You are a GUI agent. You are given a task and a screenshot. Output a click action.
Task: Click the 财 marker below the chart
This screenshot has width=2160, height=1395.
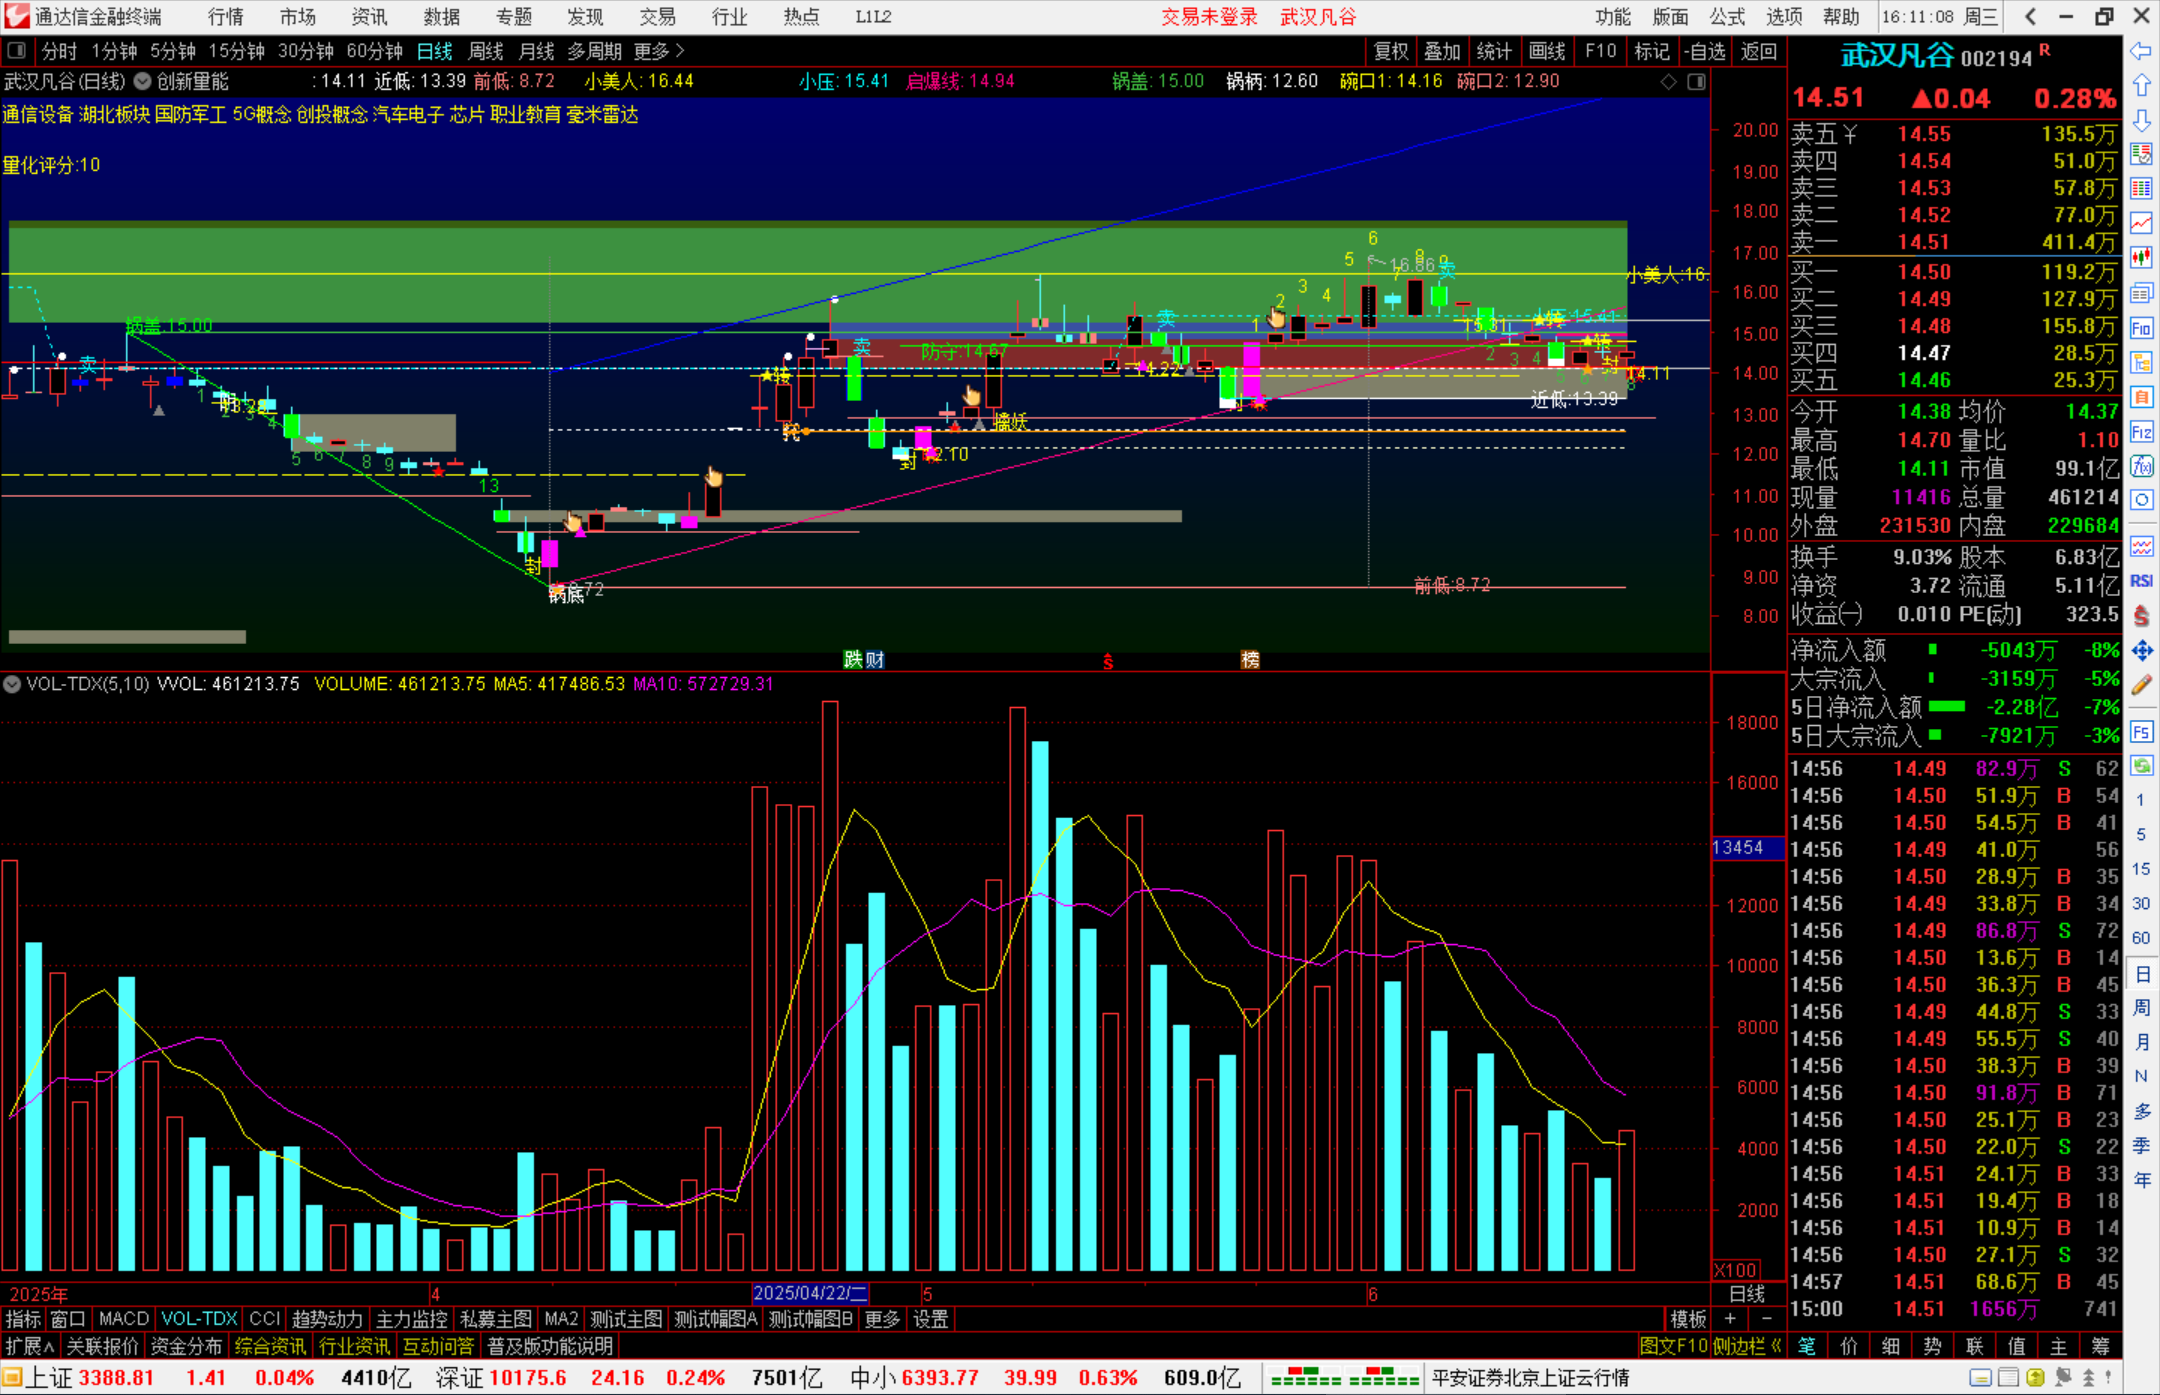[875, 659]
